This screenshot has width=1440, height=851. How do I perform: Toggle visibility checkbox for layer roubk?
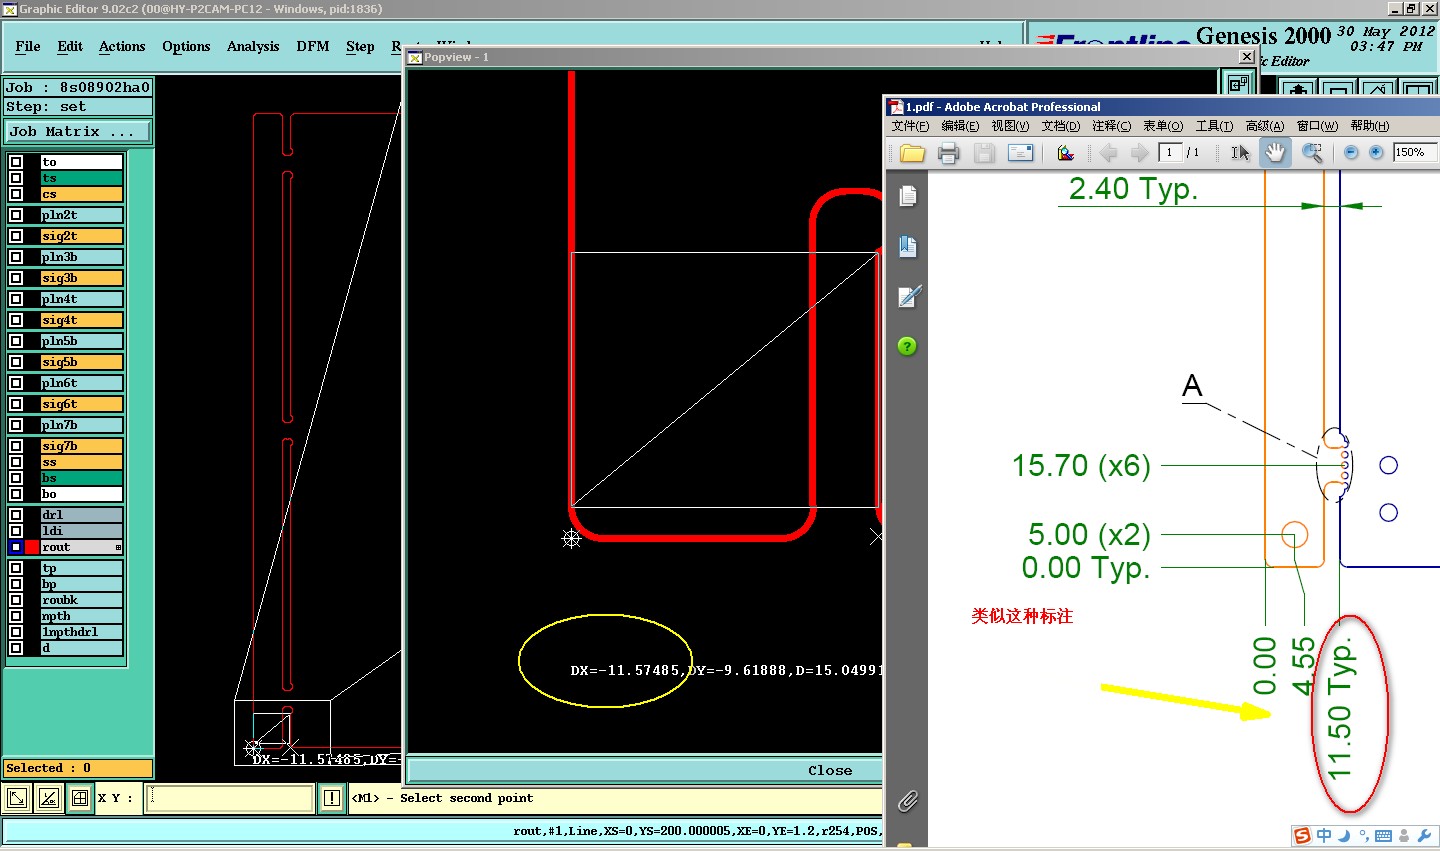click(16, 600)
